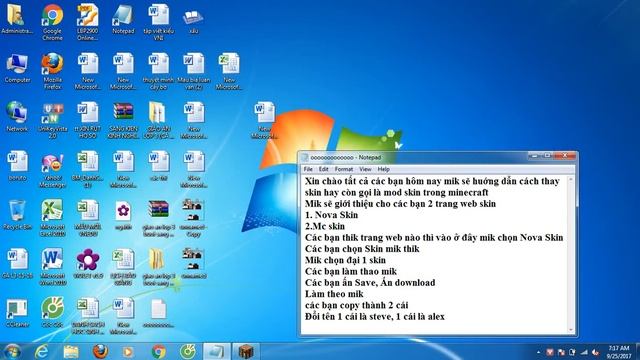Image resolution: width=640 pixels, height=360 pixels.
Task: Open the File menu in Notepad
Action: [x=308, y=169]
